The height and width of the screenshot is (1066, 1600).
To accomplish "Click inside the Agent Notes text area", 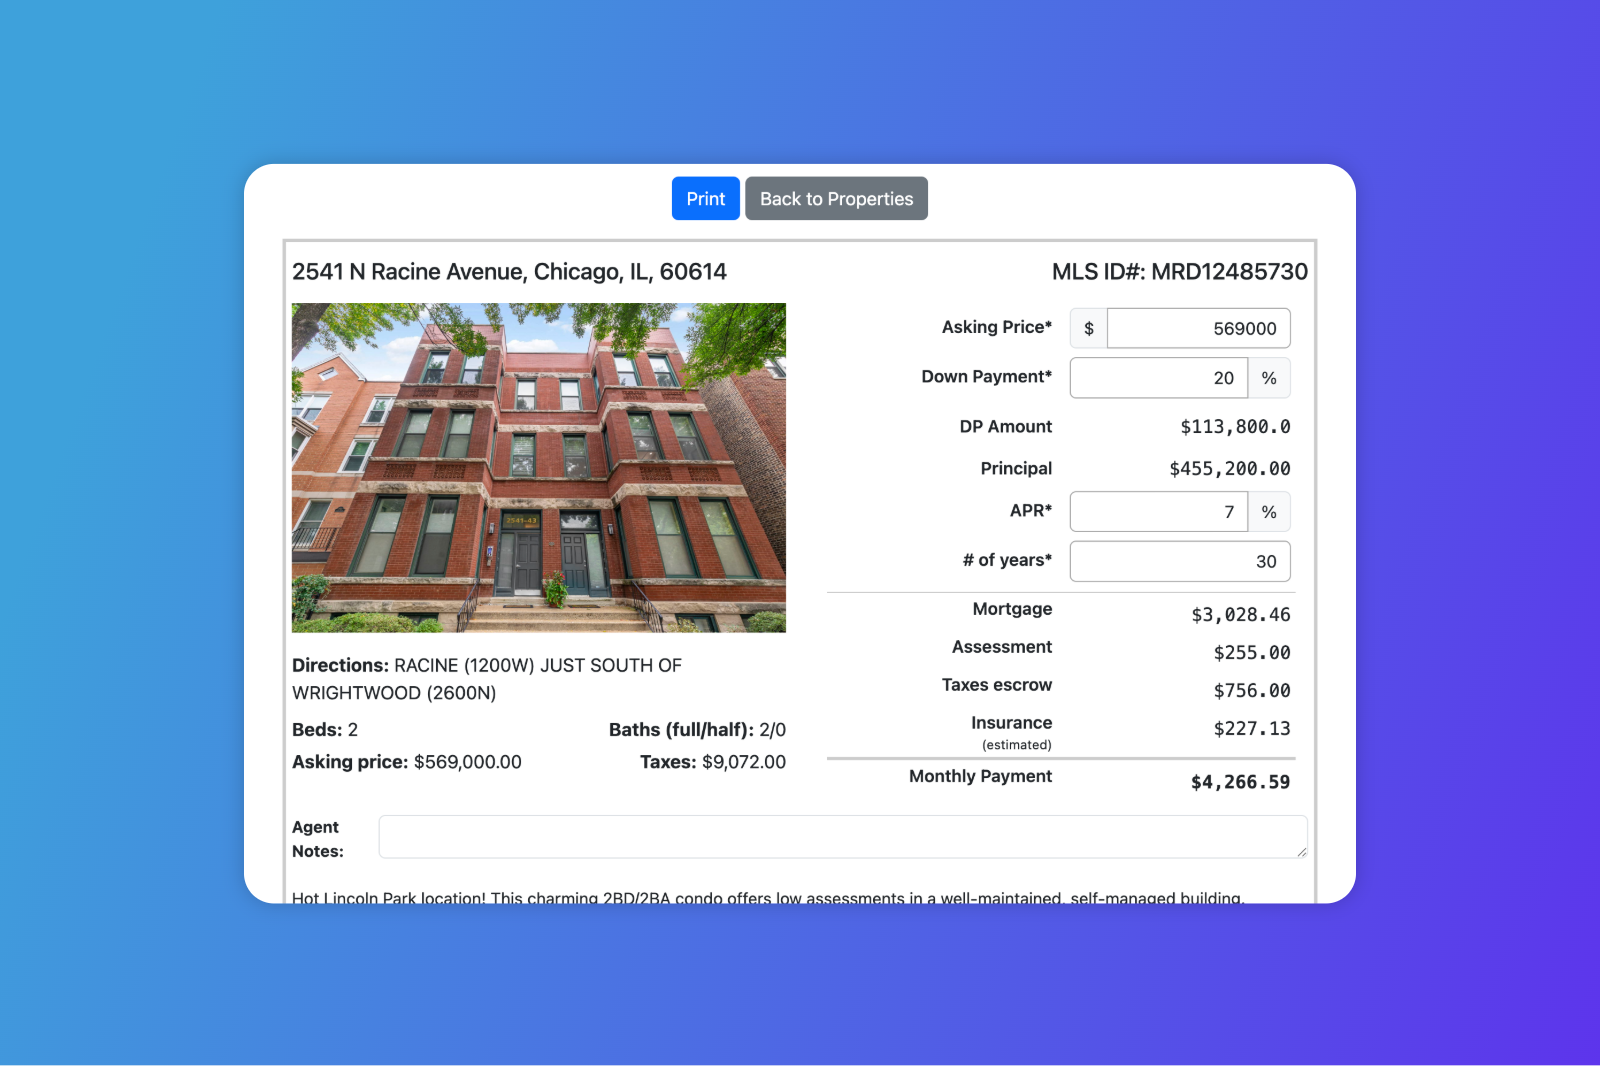I will click(840, 837).
